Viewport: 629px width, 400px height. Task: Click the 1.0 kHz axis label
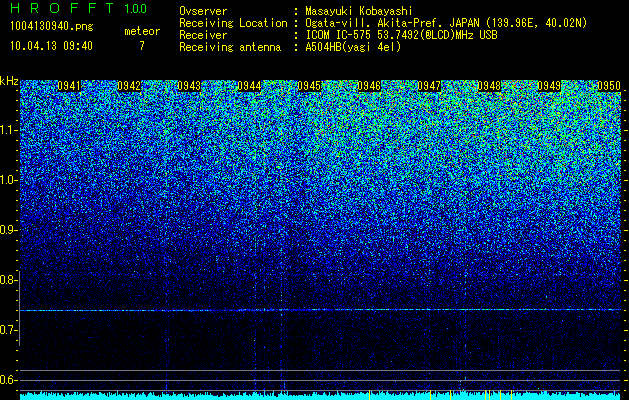[x=7, y=180]
